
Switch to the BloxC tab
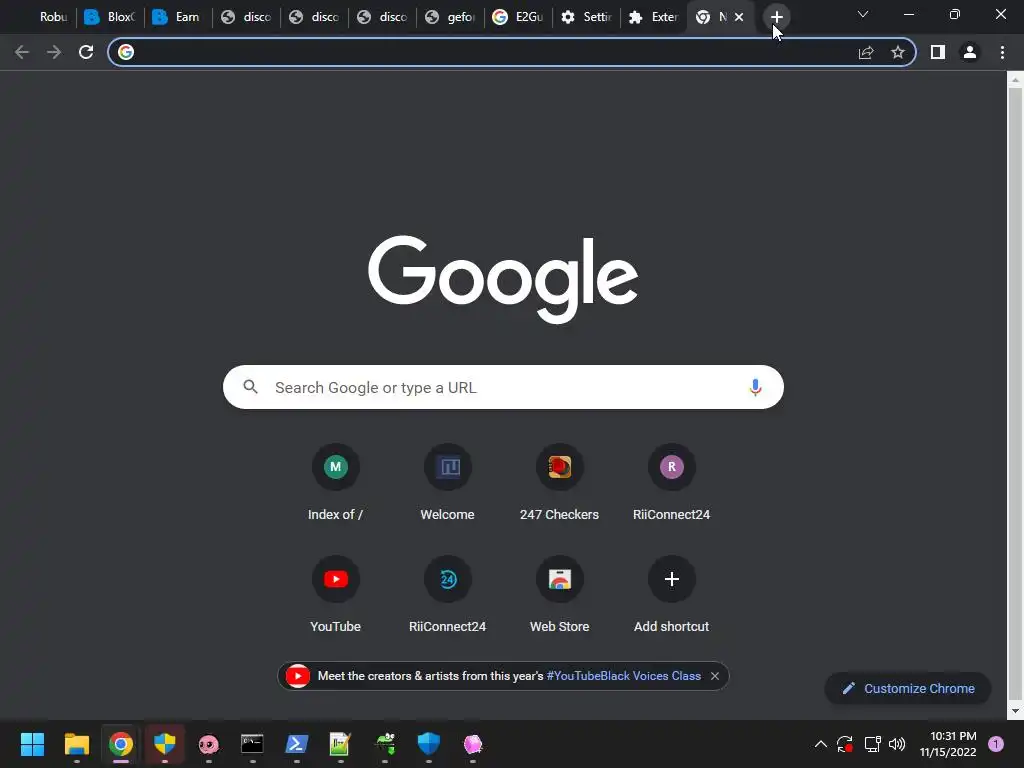click(x=110, y=17)
